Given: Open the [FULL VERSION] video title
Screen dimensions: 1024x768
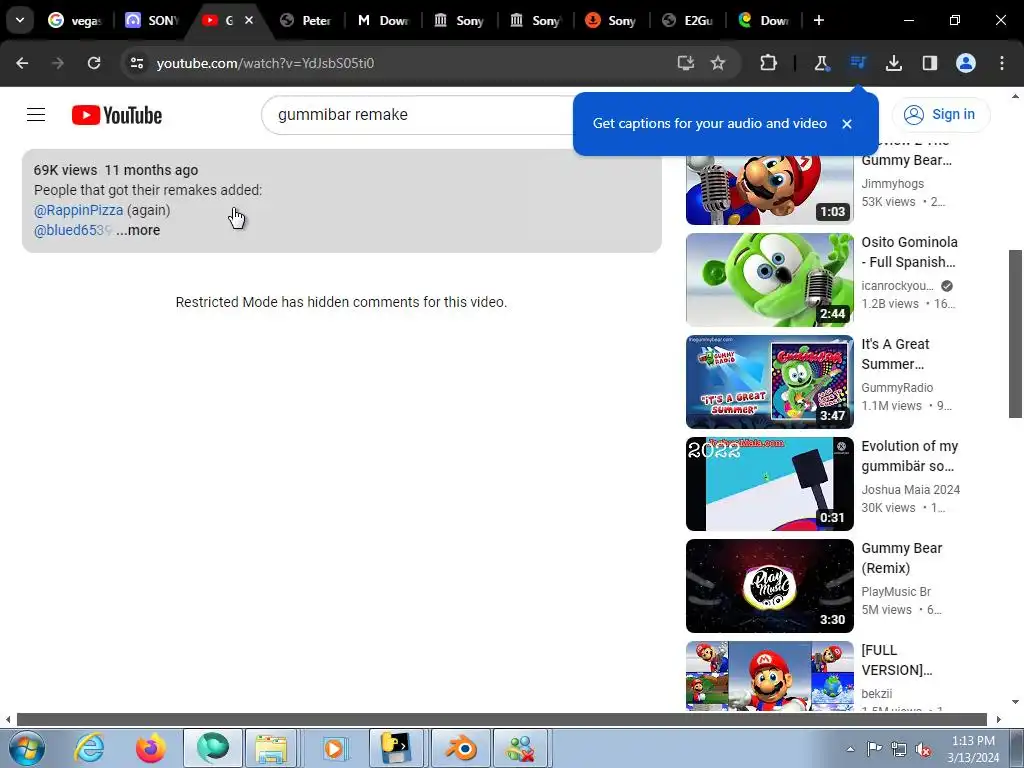Looking at the screenshot, I should pos(897,660).
